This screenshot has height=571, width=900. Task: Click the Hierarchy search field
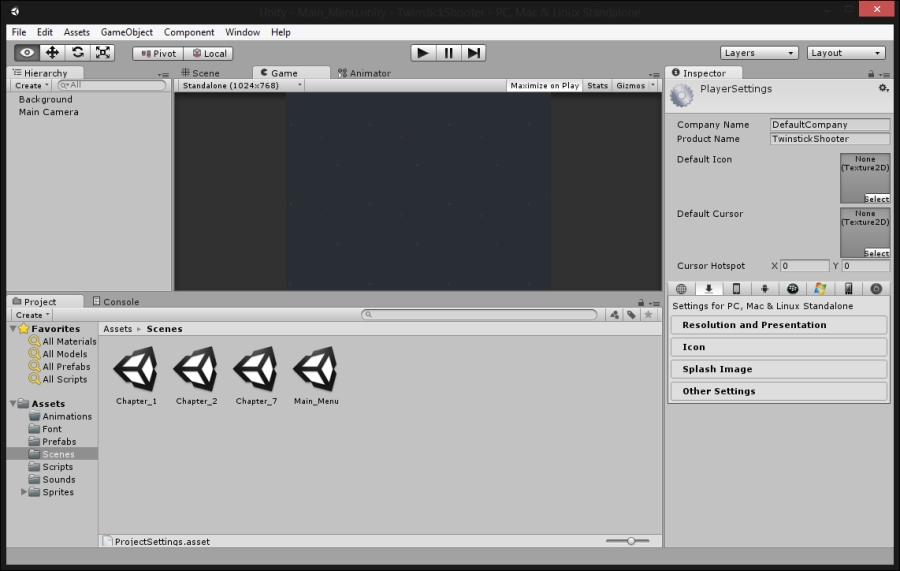click(112, 85)
